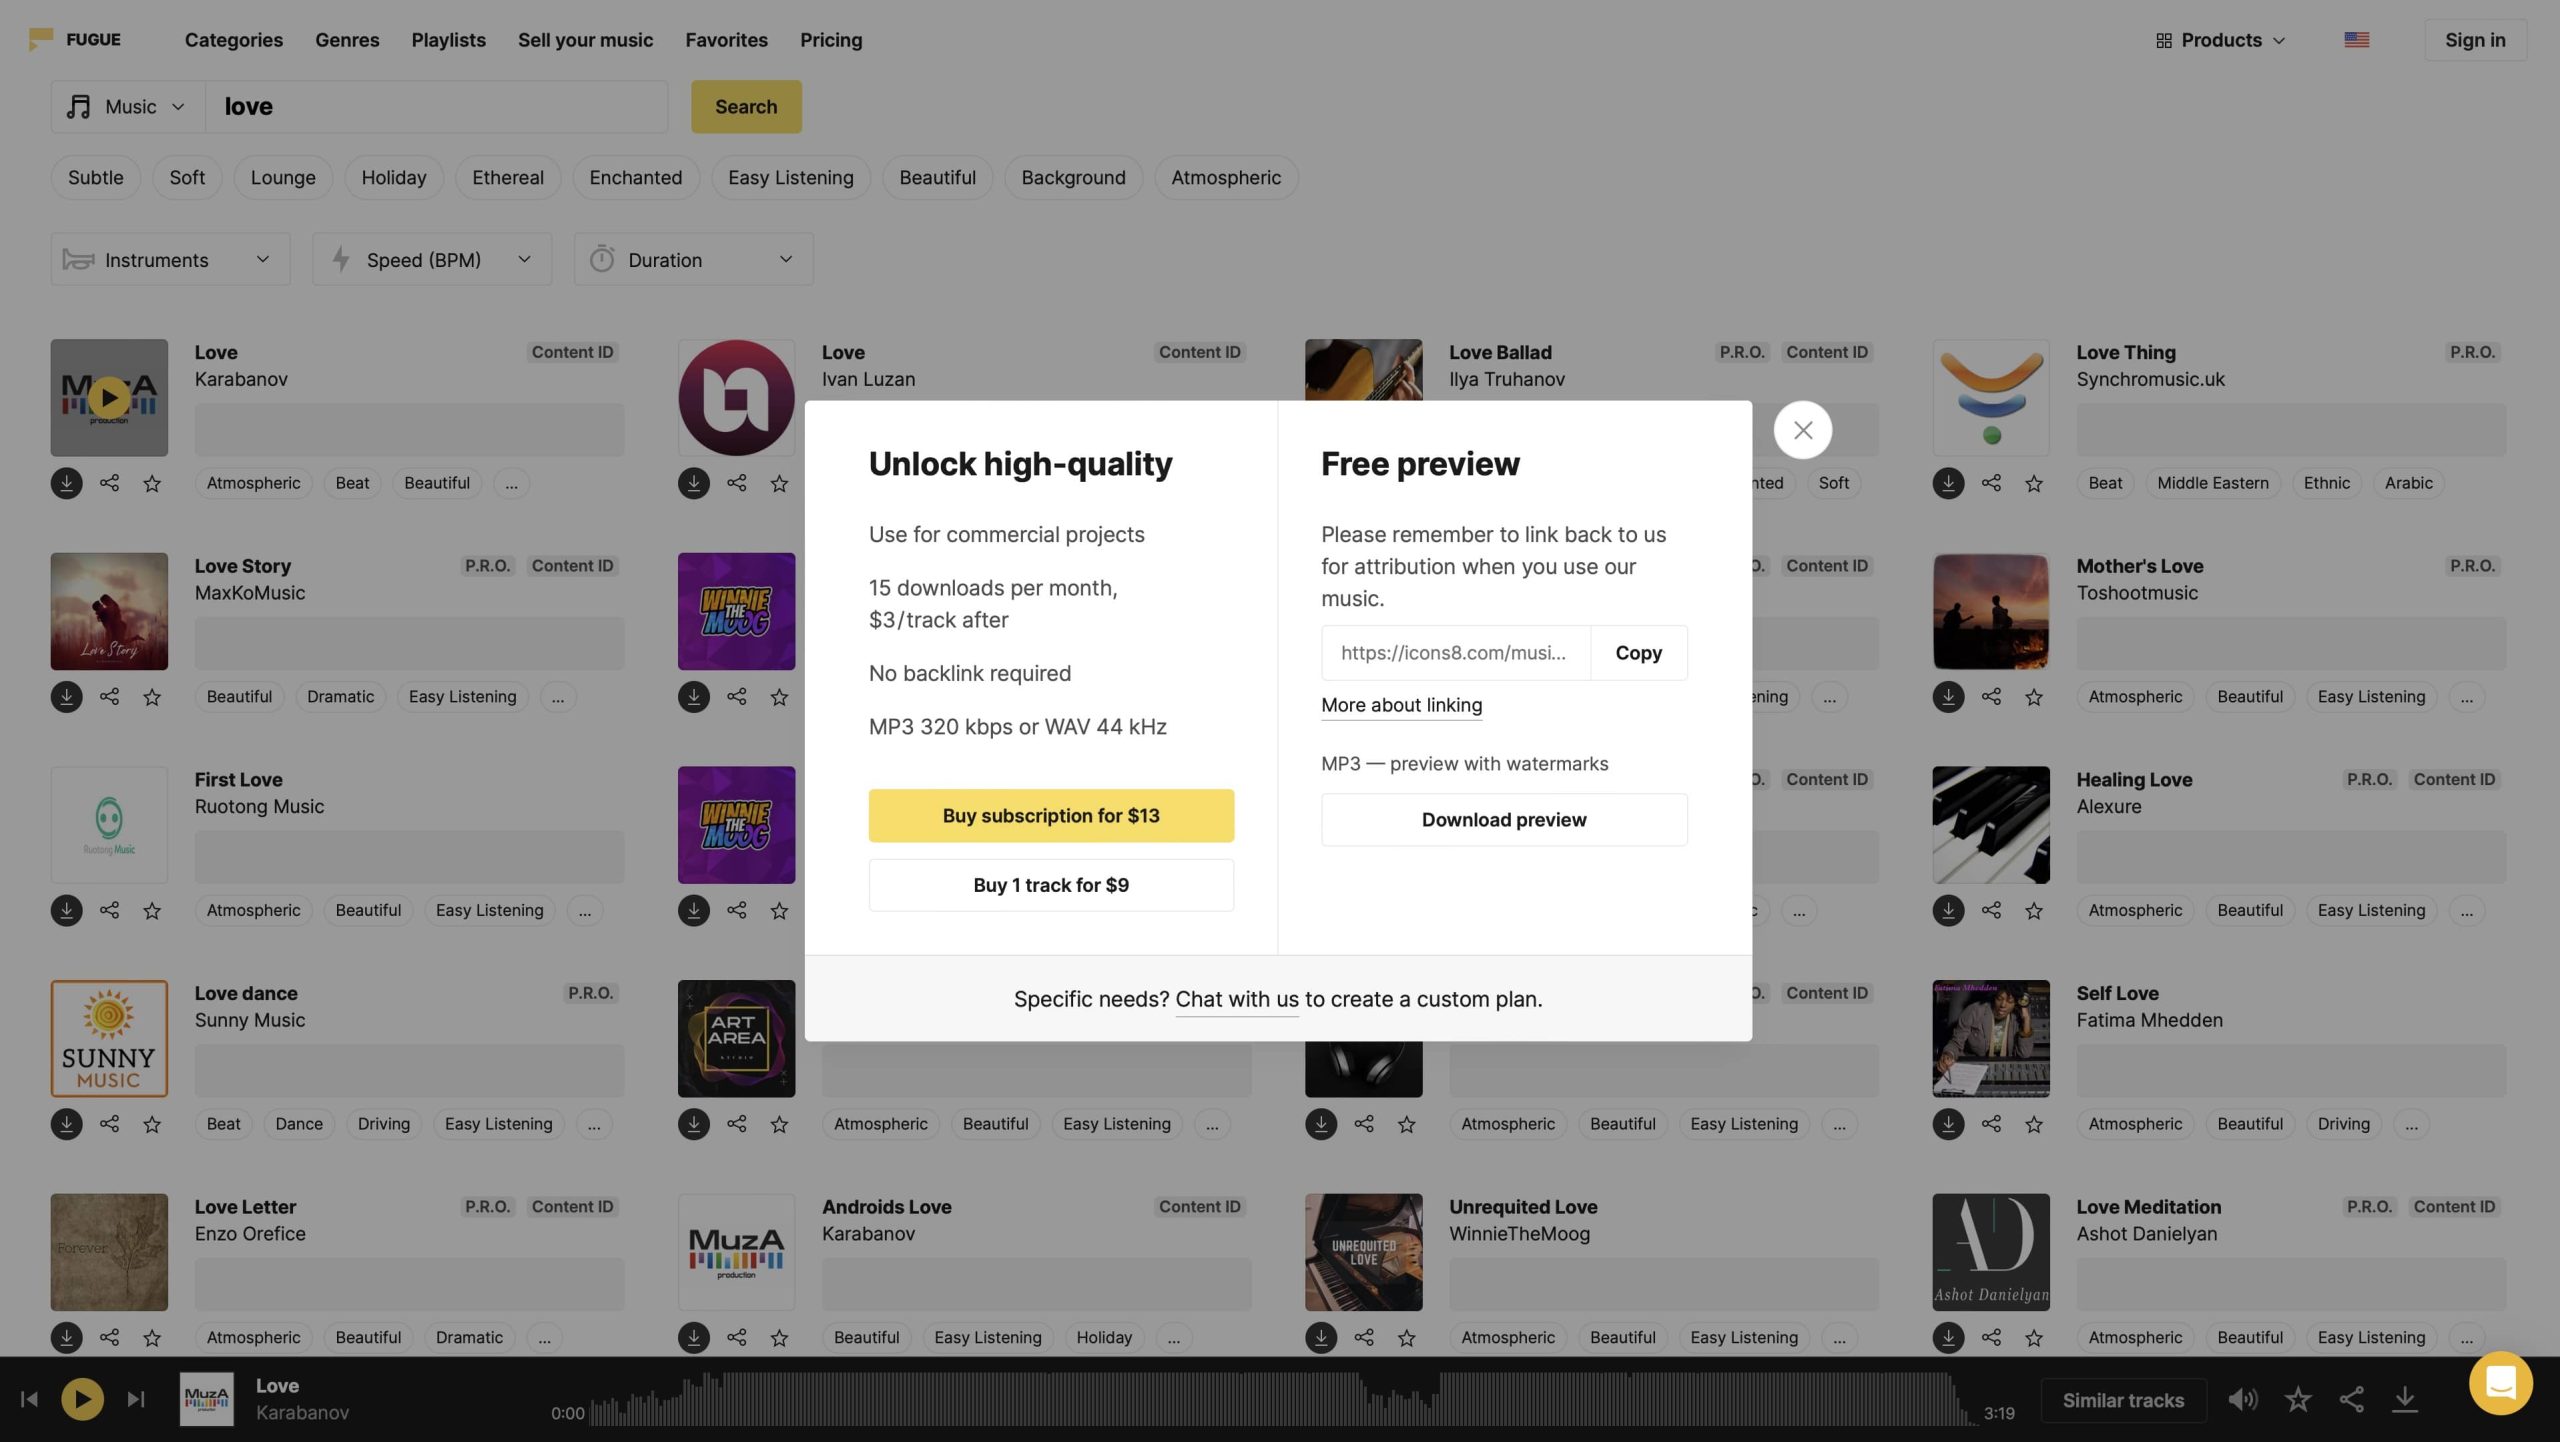2560x1442 pixels.
Task: Close the download dialog with X button
Action: (x=1802, y=430)
